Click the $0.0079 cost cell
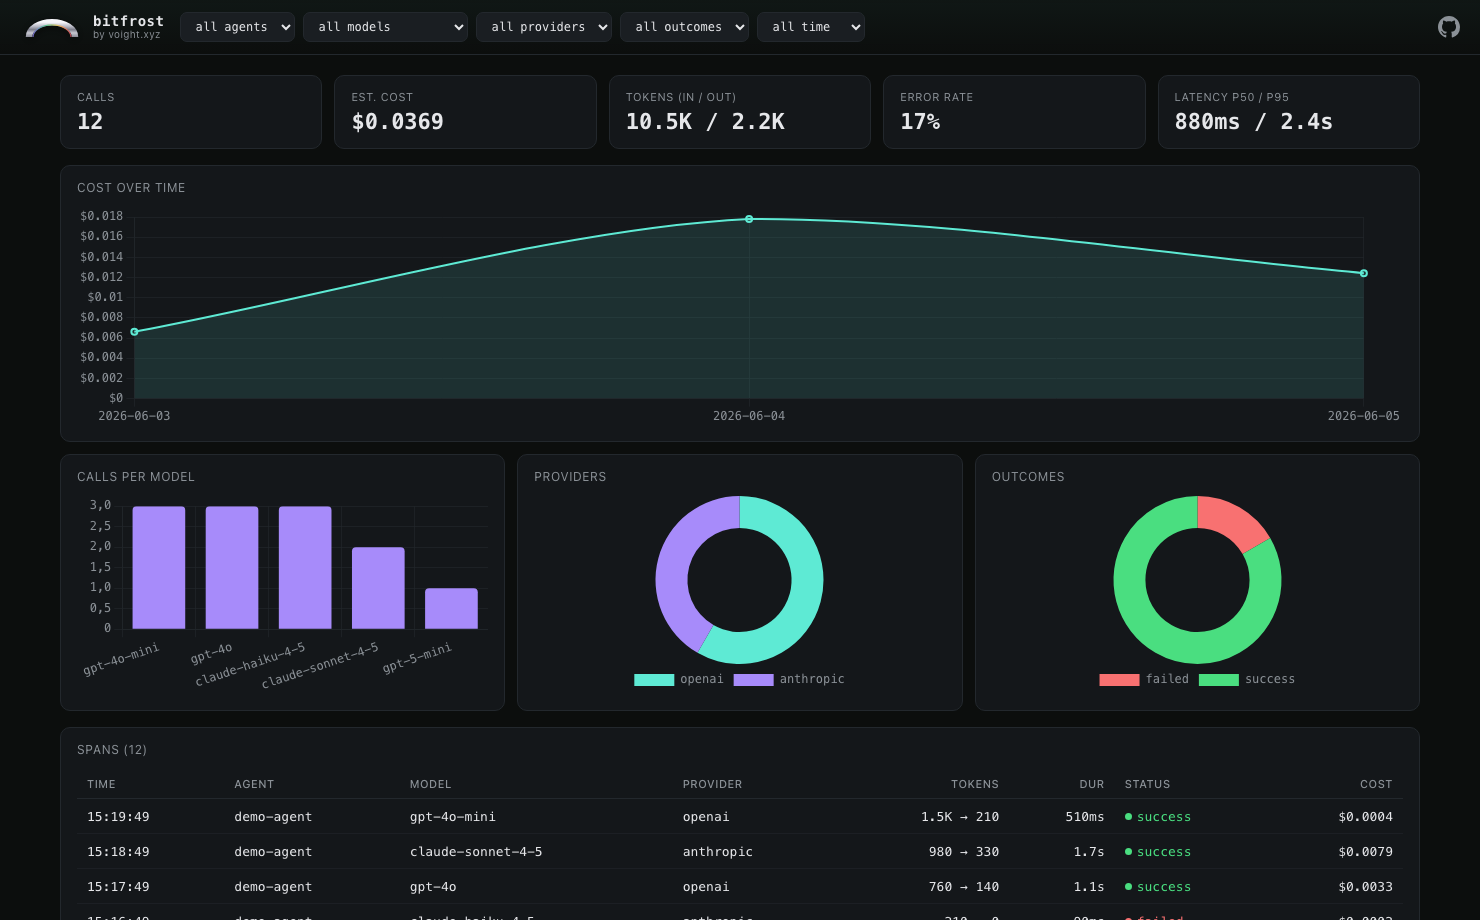The height and width of the screenshot is (920, 1480). pos(1365,852)
